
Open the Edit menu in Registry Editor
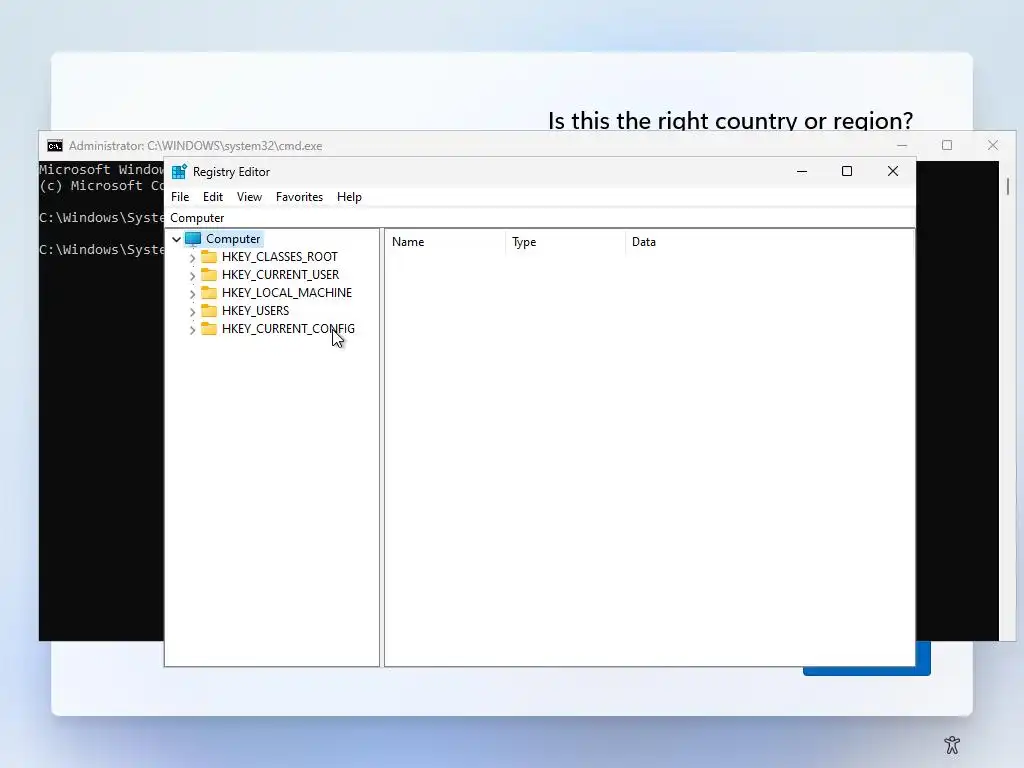213,197
